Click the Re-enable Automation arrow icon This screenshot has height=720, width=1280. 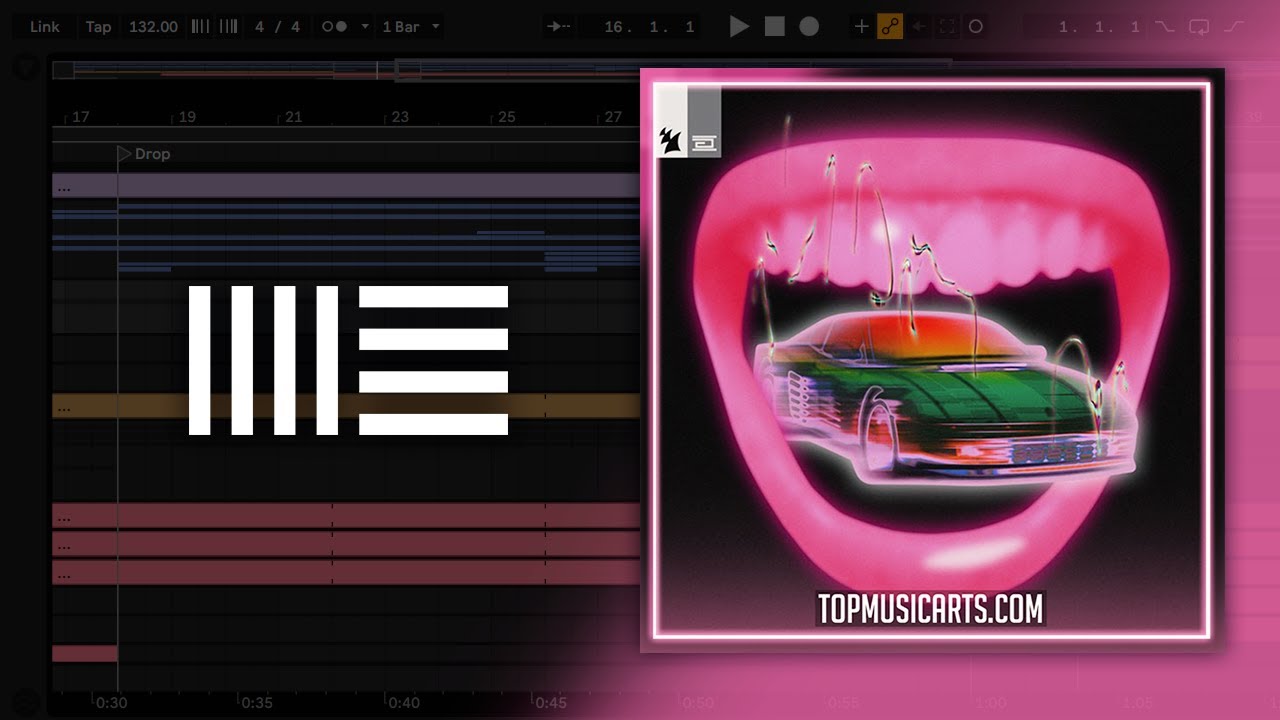pyautogui.click(x=918, y=27)
